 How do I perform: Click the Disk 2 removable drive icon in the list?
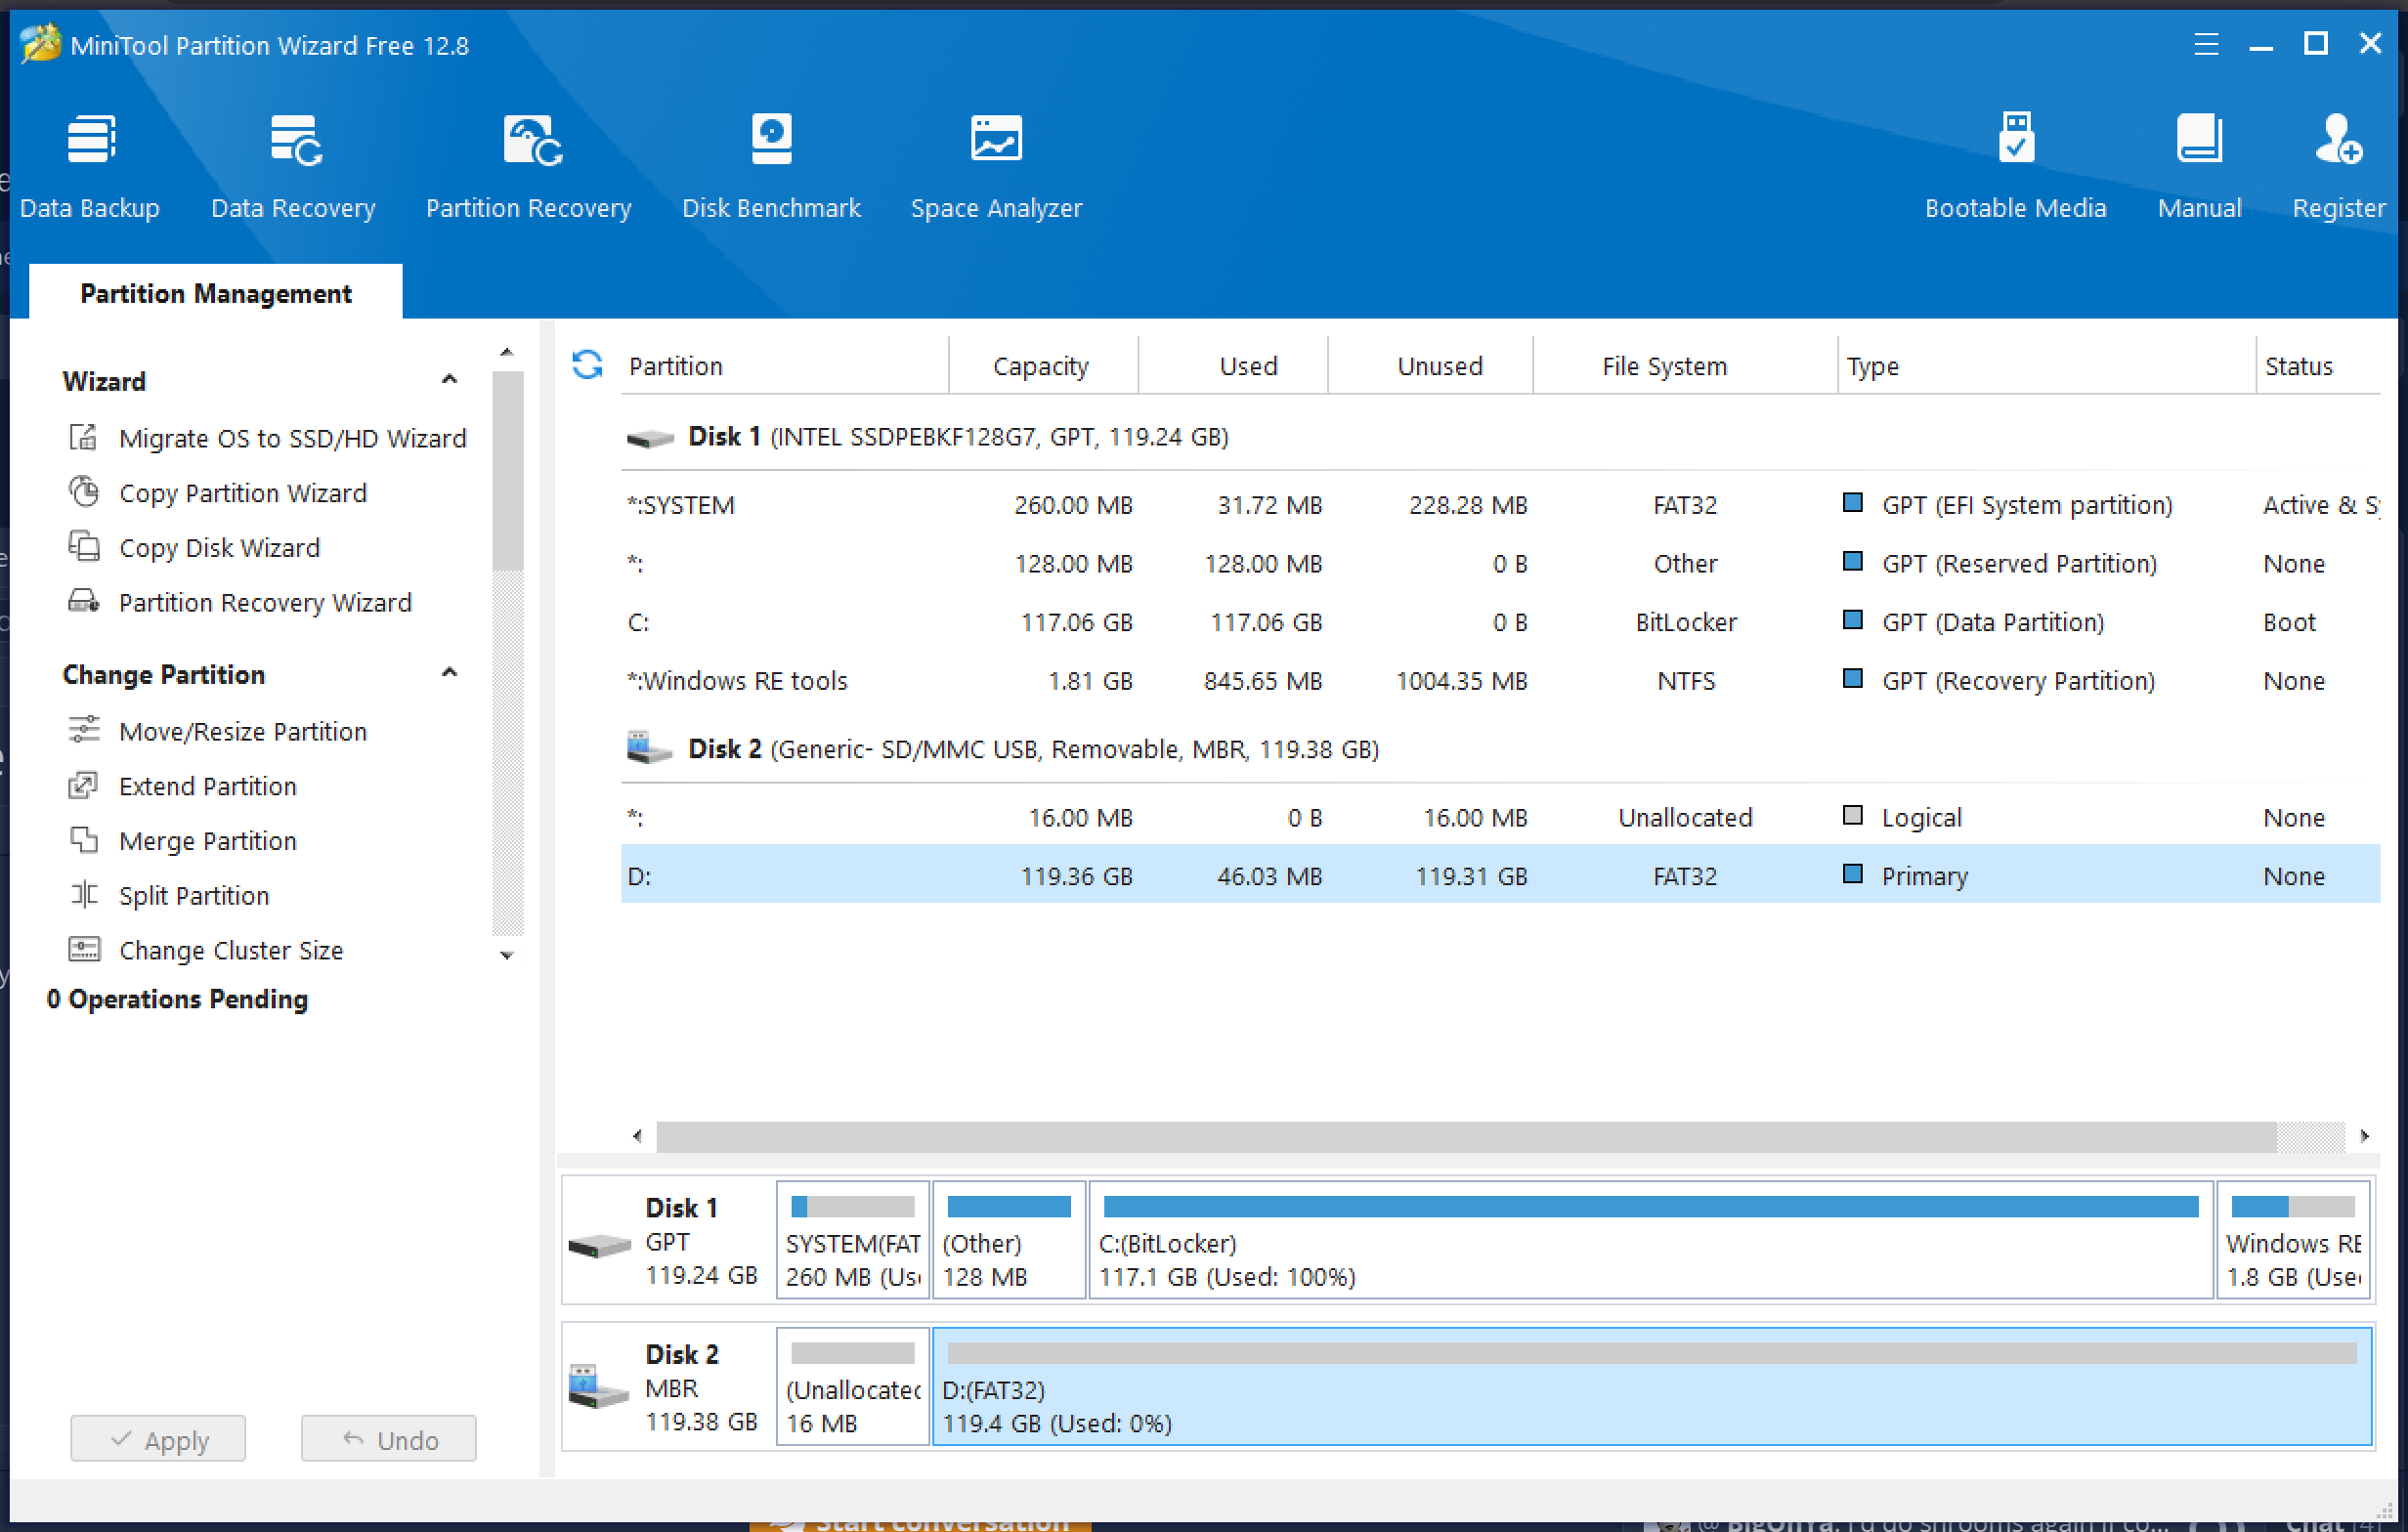tap(649, 748)
